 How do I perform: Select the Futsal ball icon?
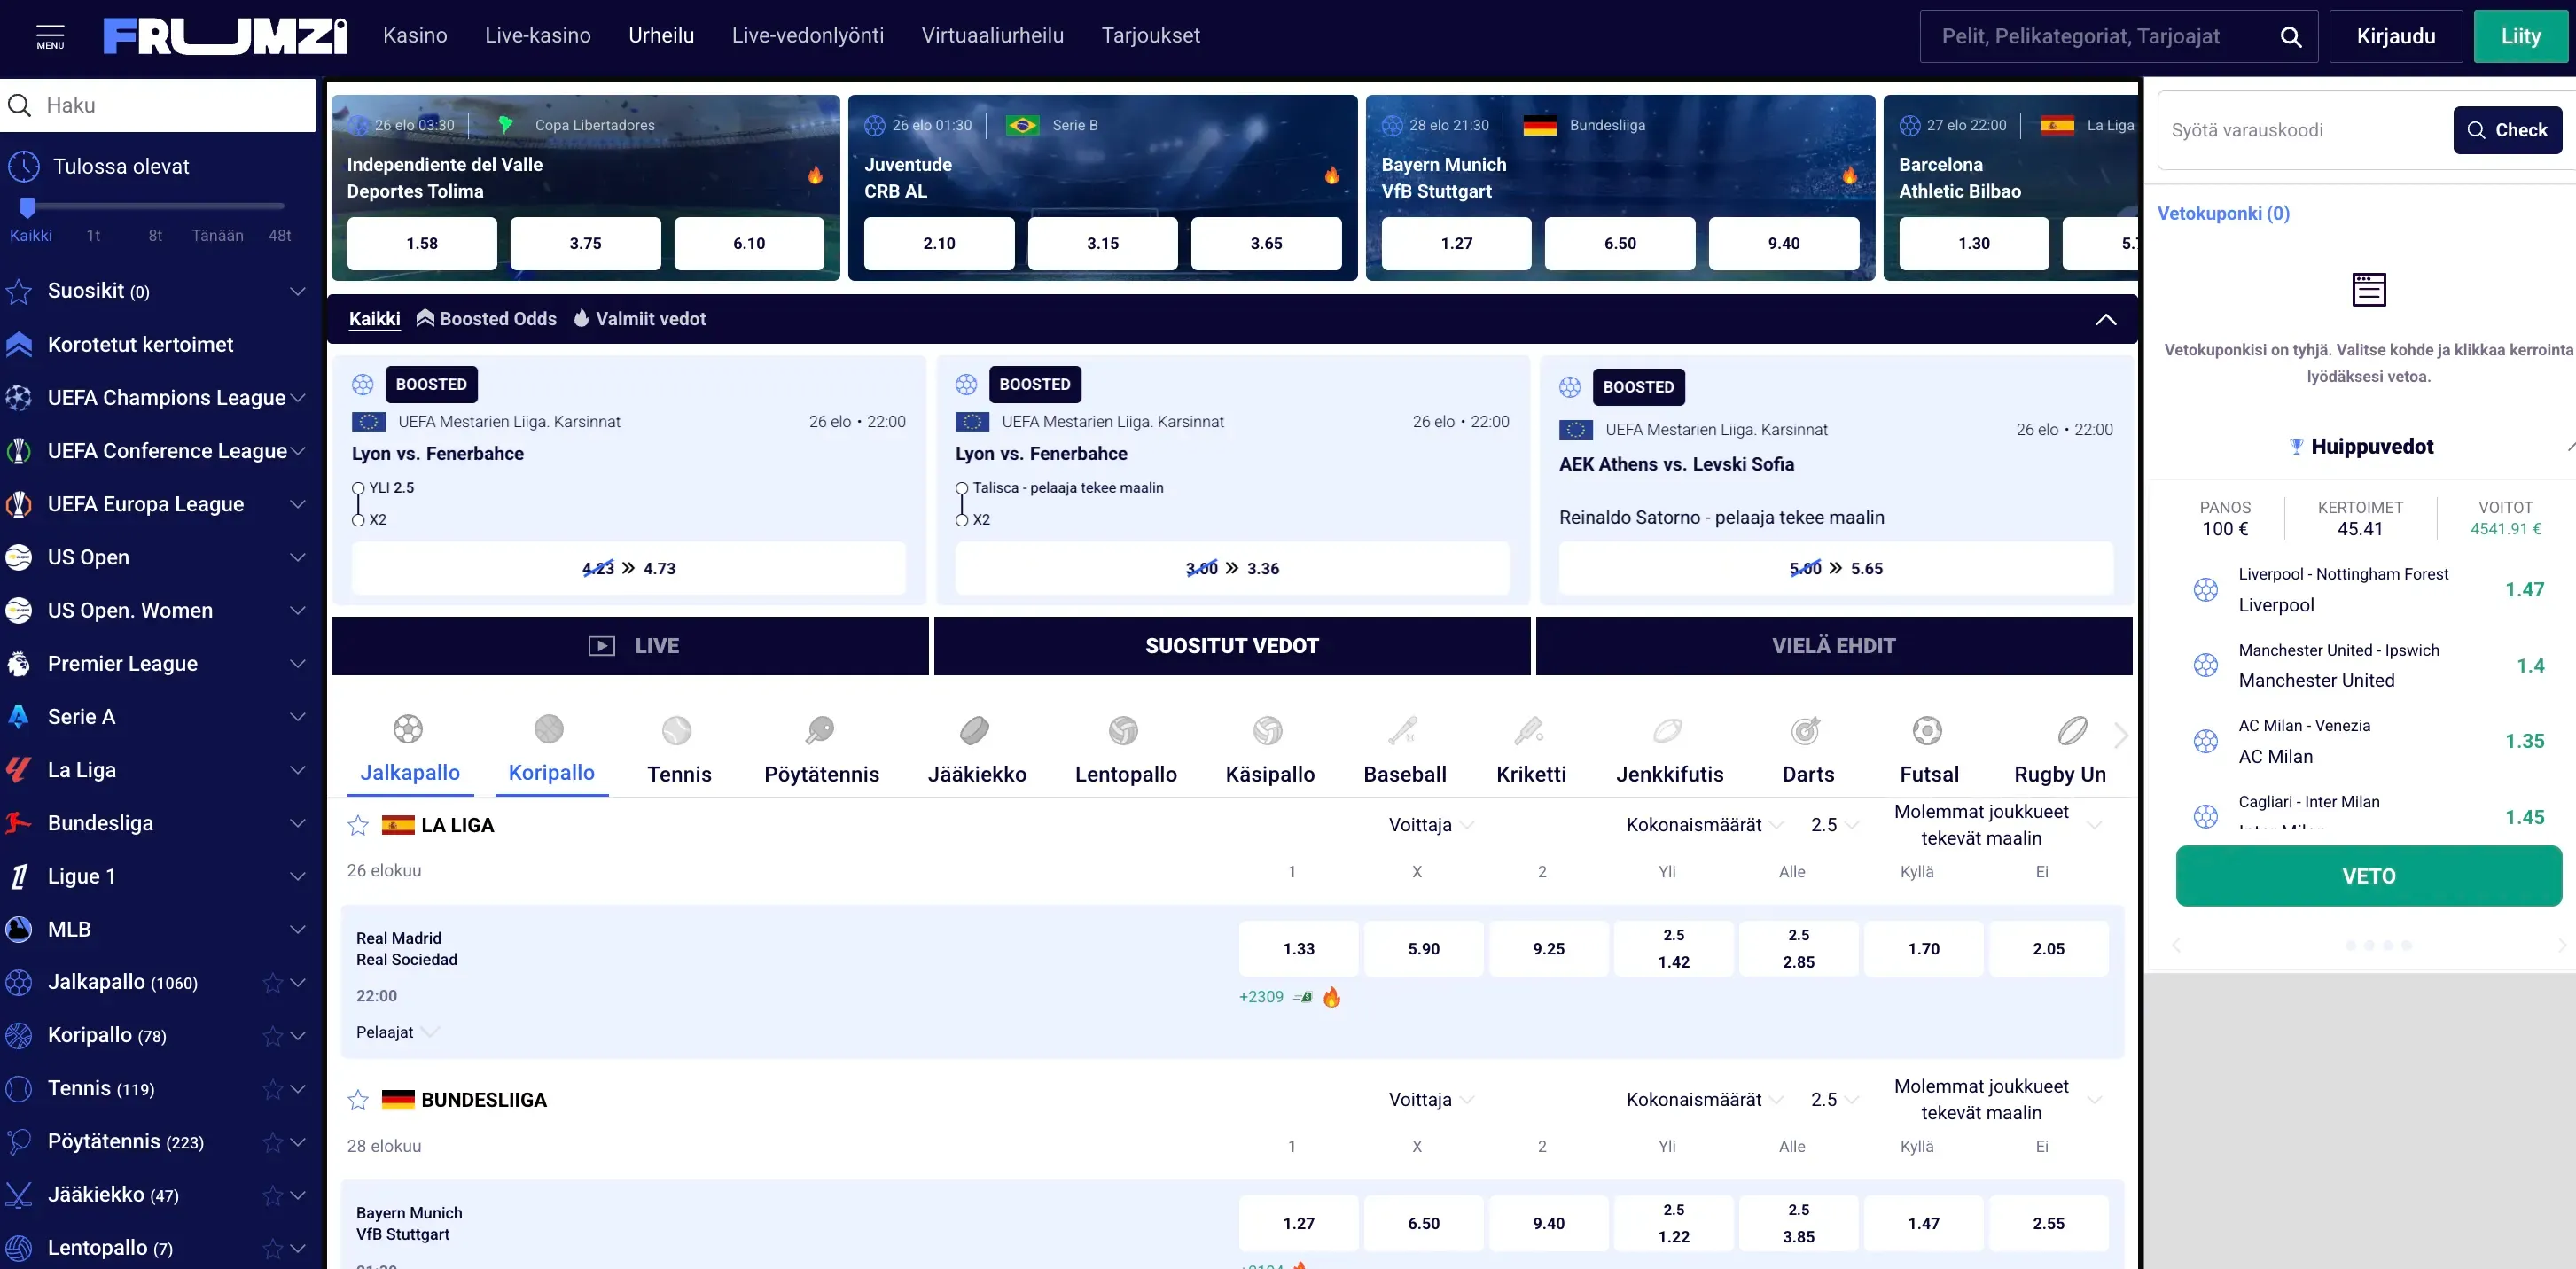pos(1927,730)
